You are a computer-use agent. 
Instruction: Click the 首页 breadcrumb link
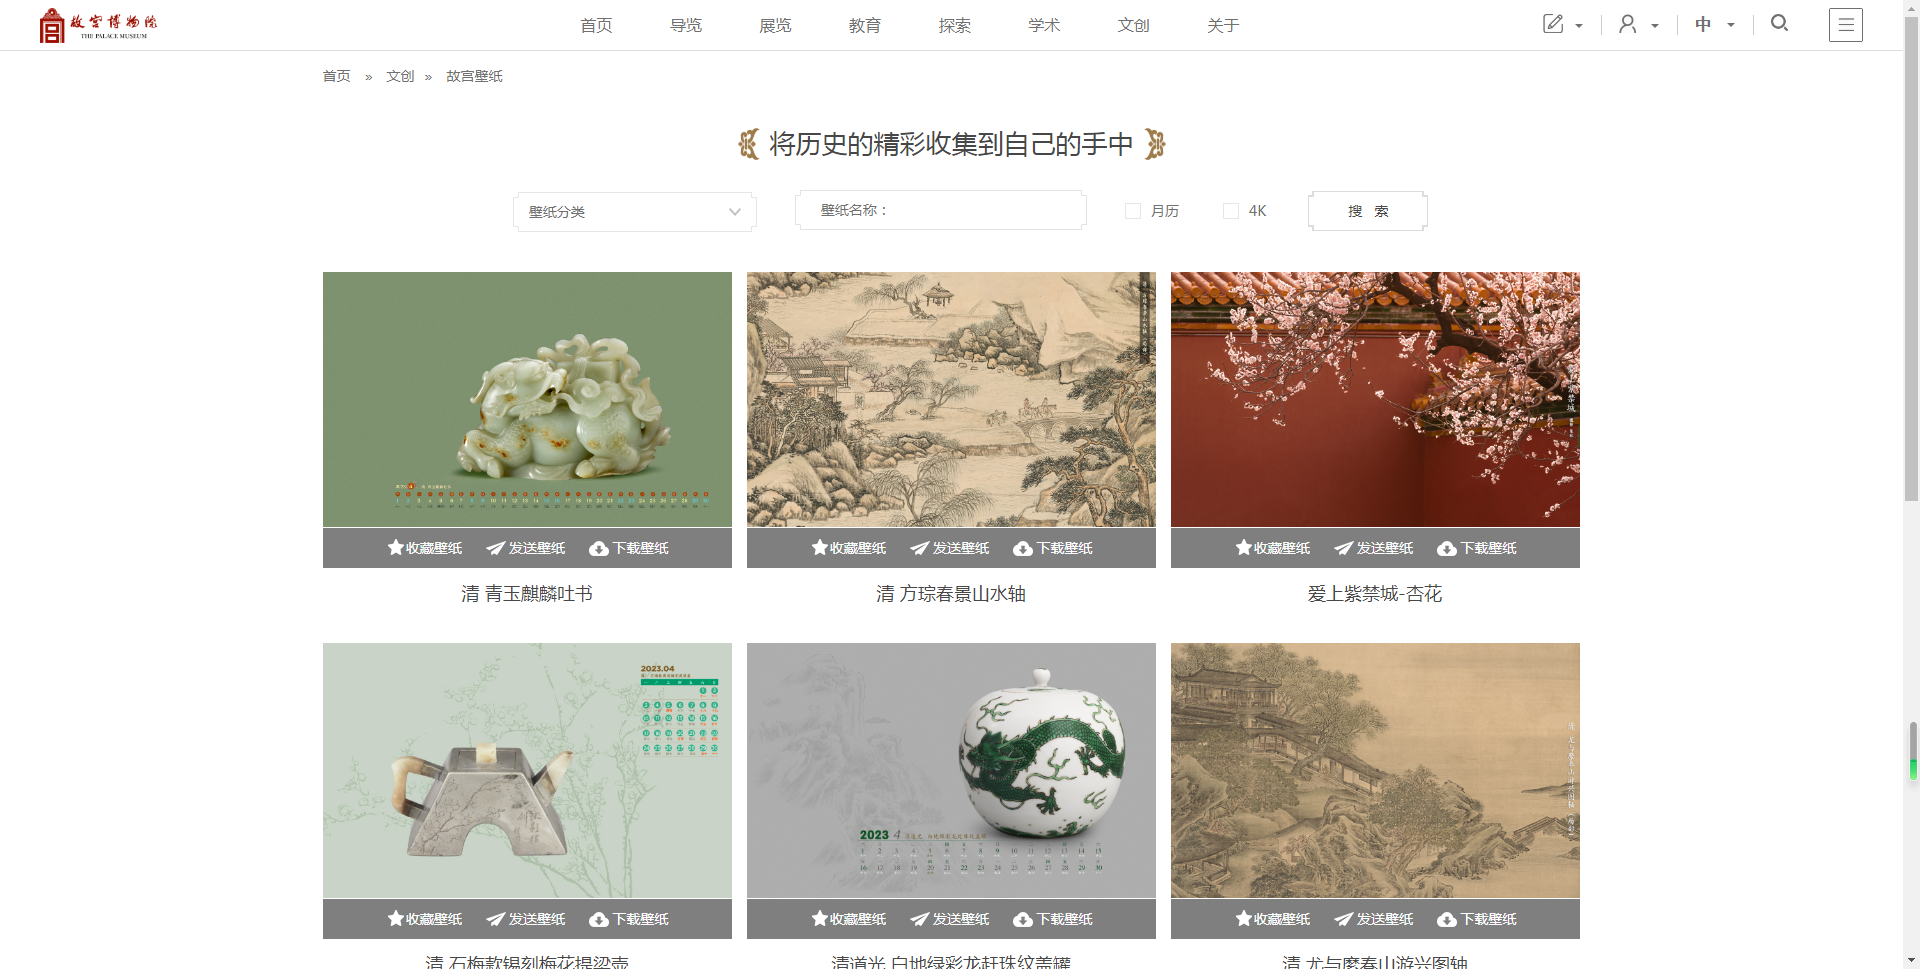pos(336,76)
